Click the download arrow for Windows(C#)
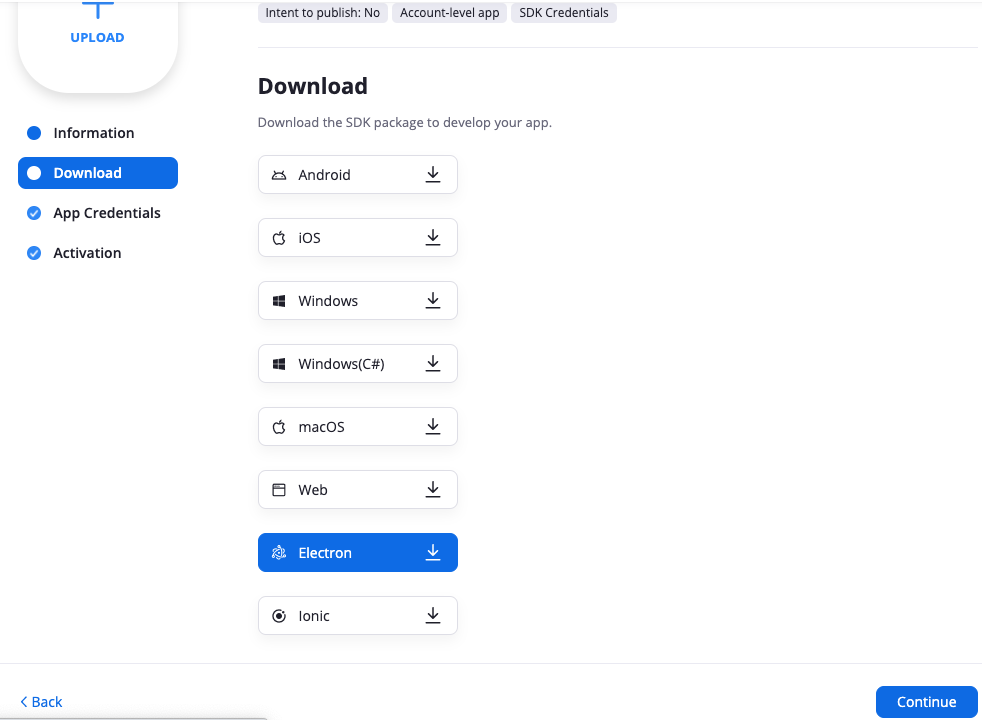 click(x=433, y=364)
